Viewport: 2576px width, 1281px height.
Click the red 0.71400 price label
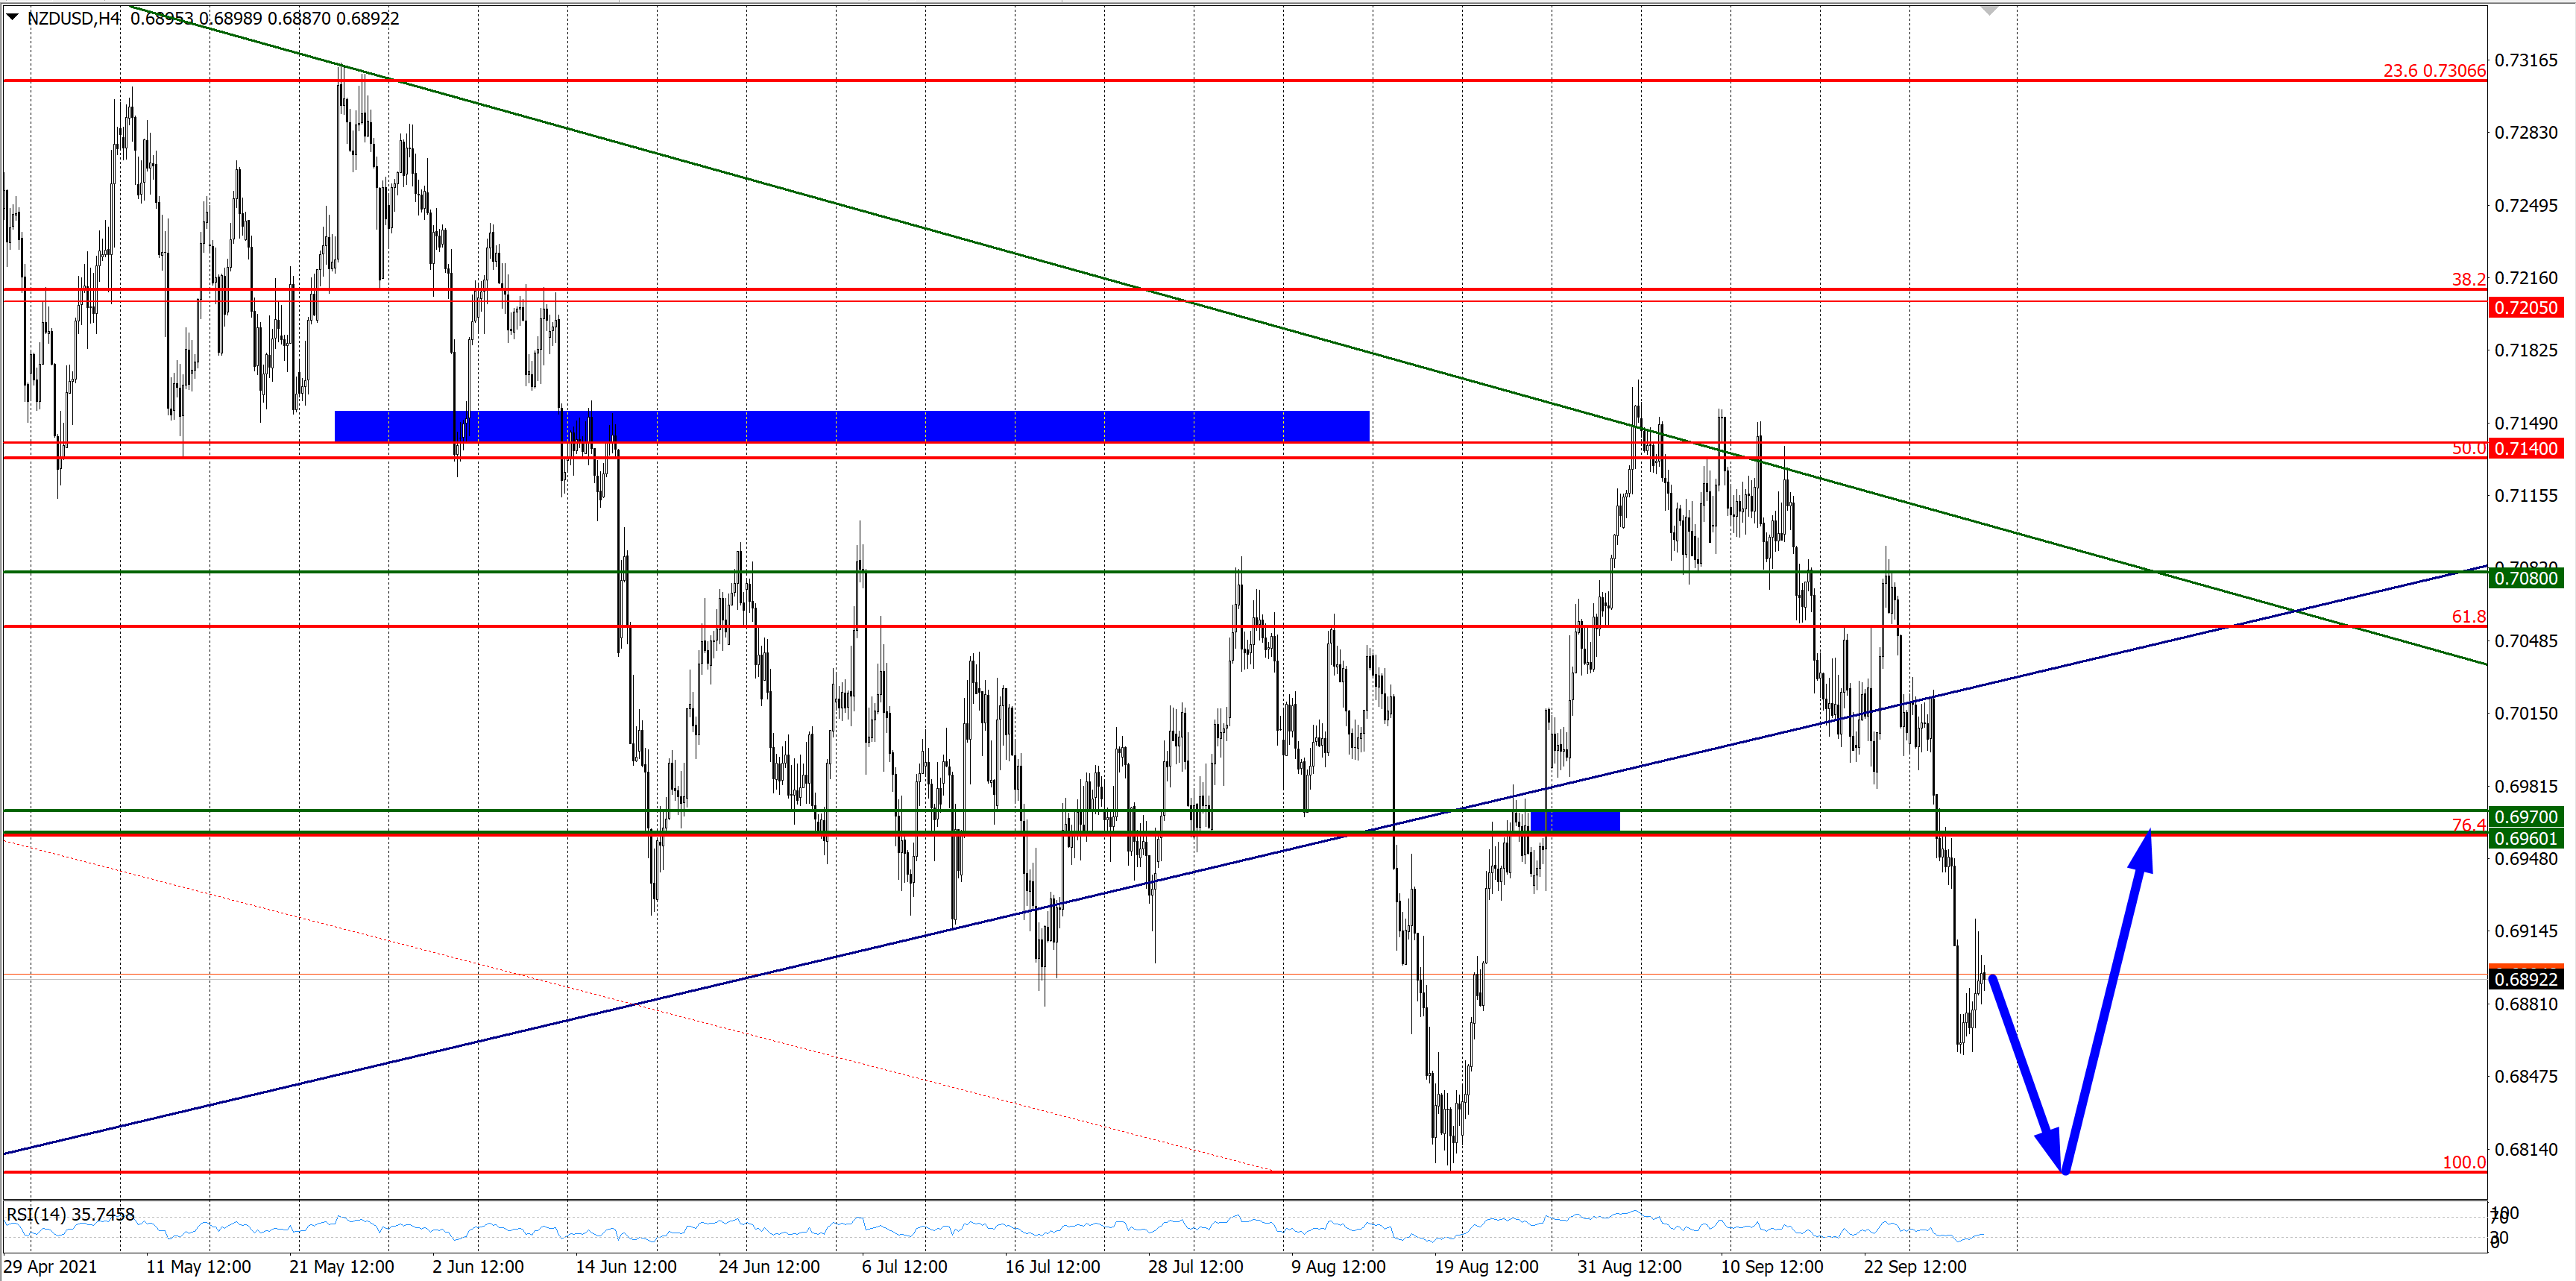[x=2525, y=449]
